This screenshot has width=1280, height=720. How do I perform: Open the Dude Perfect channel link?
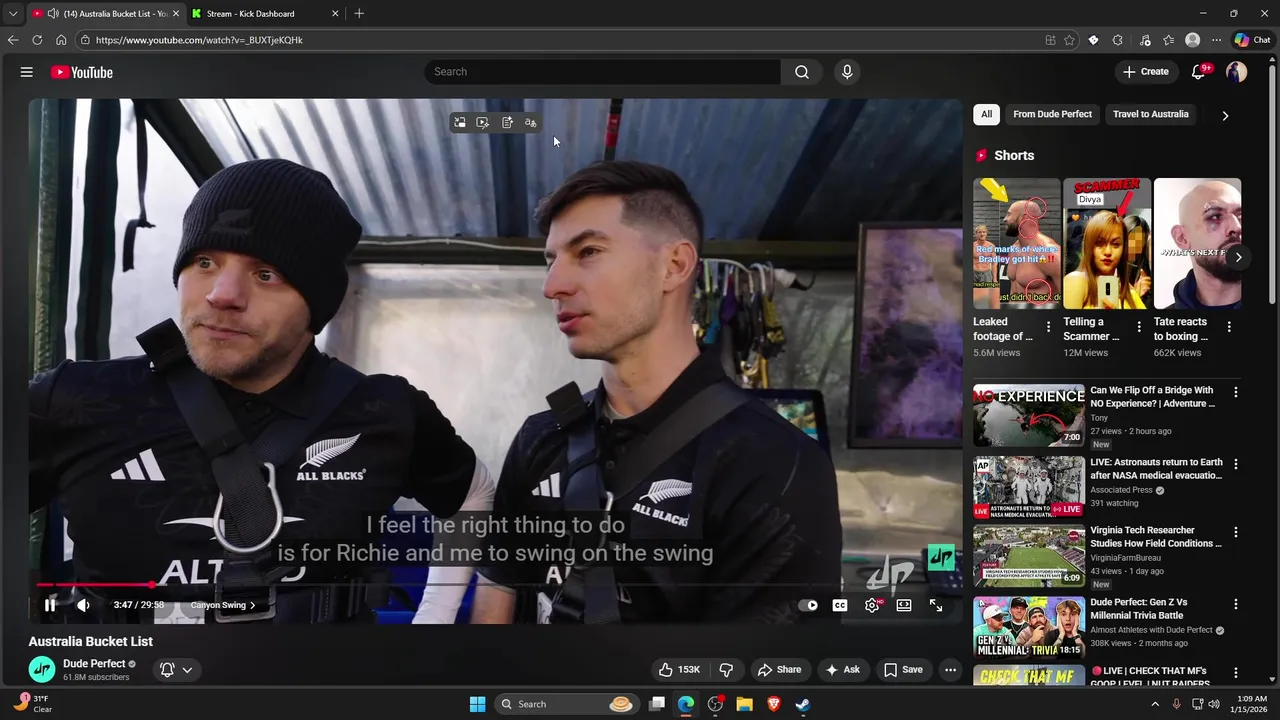pos(94,664)
